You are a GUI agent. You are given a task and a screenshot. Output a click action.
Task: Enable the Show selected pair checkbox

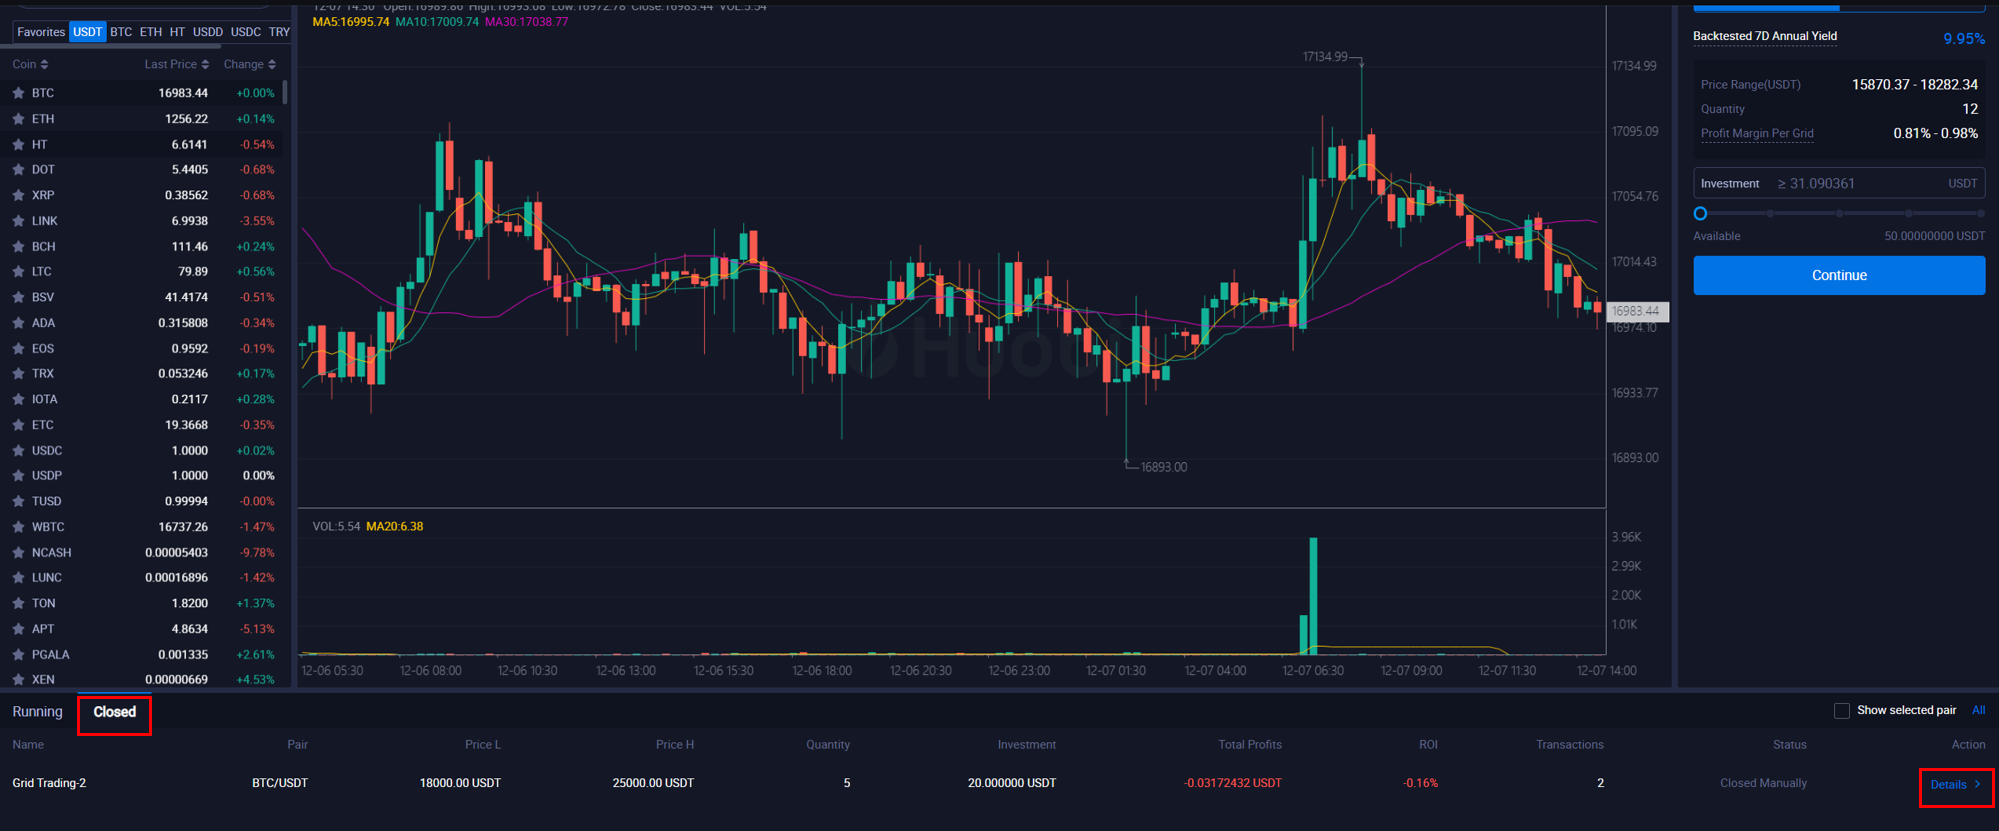[1841, 711]
